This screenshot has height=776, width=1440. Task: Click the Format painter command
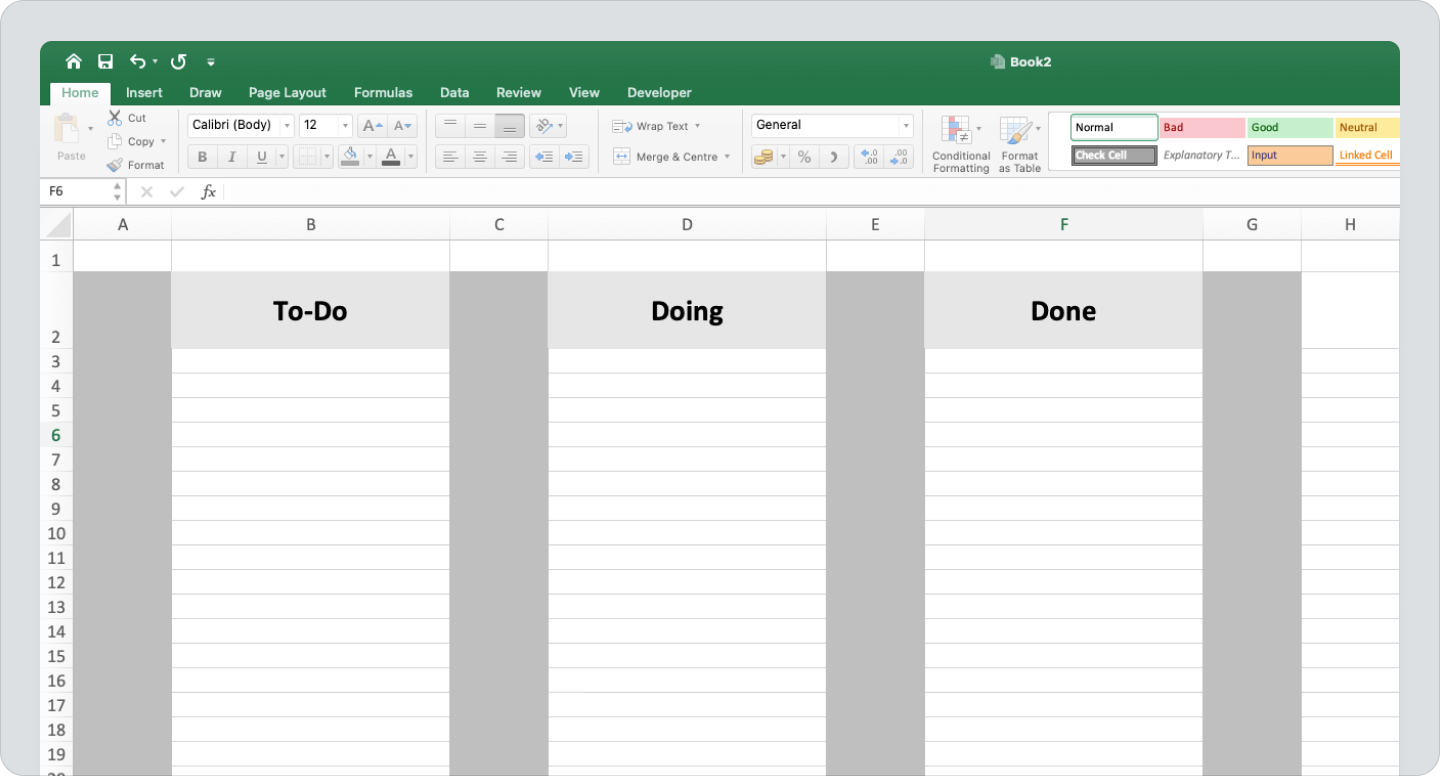pyautogui.click(x=140, y=164)
